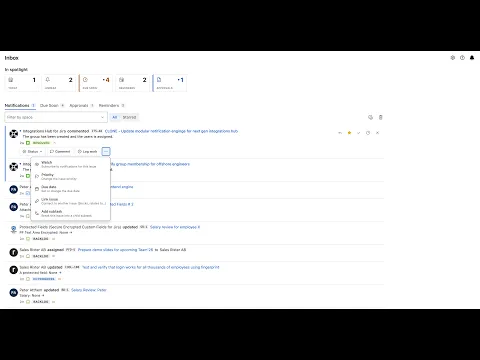The image size is (480, 360).
Task: Click avatar on Salary Review Peter row
Action: tap(14, 293)
